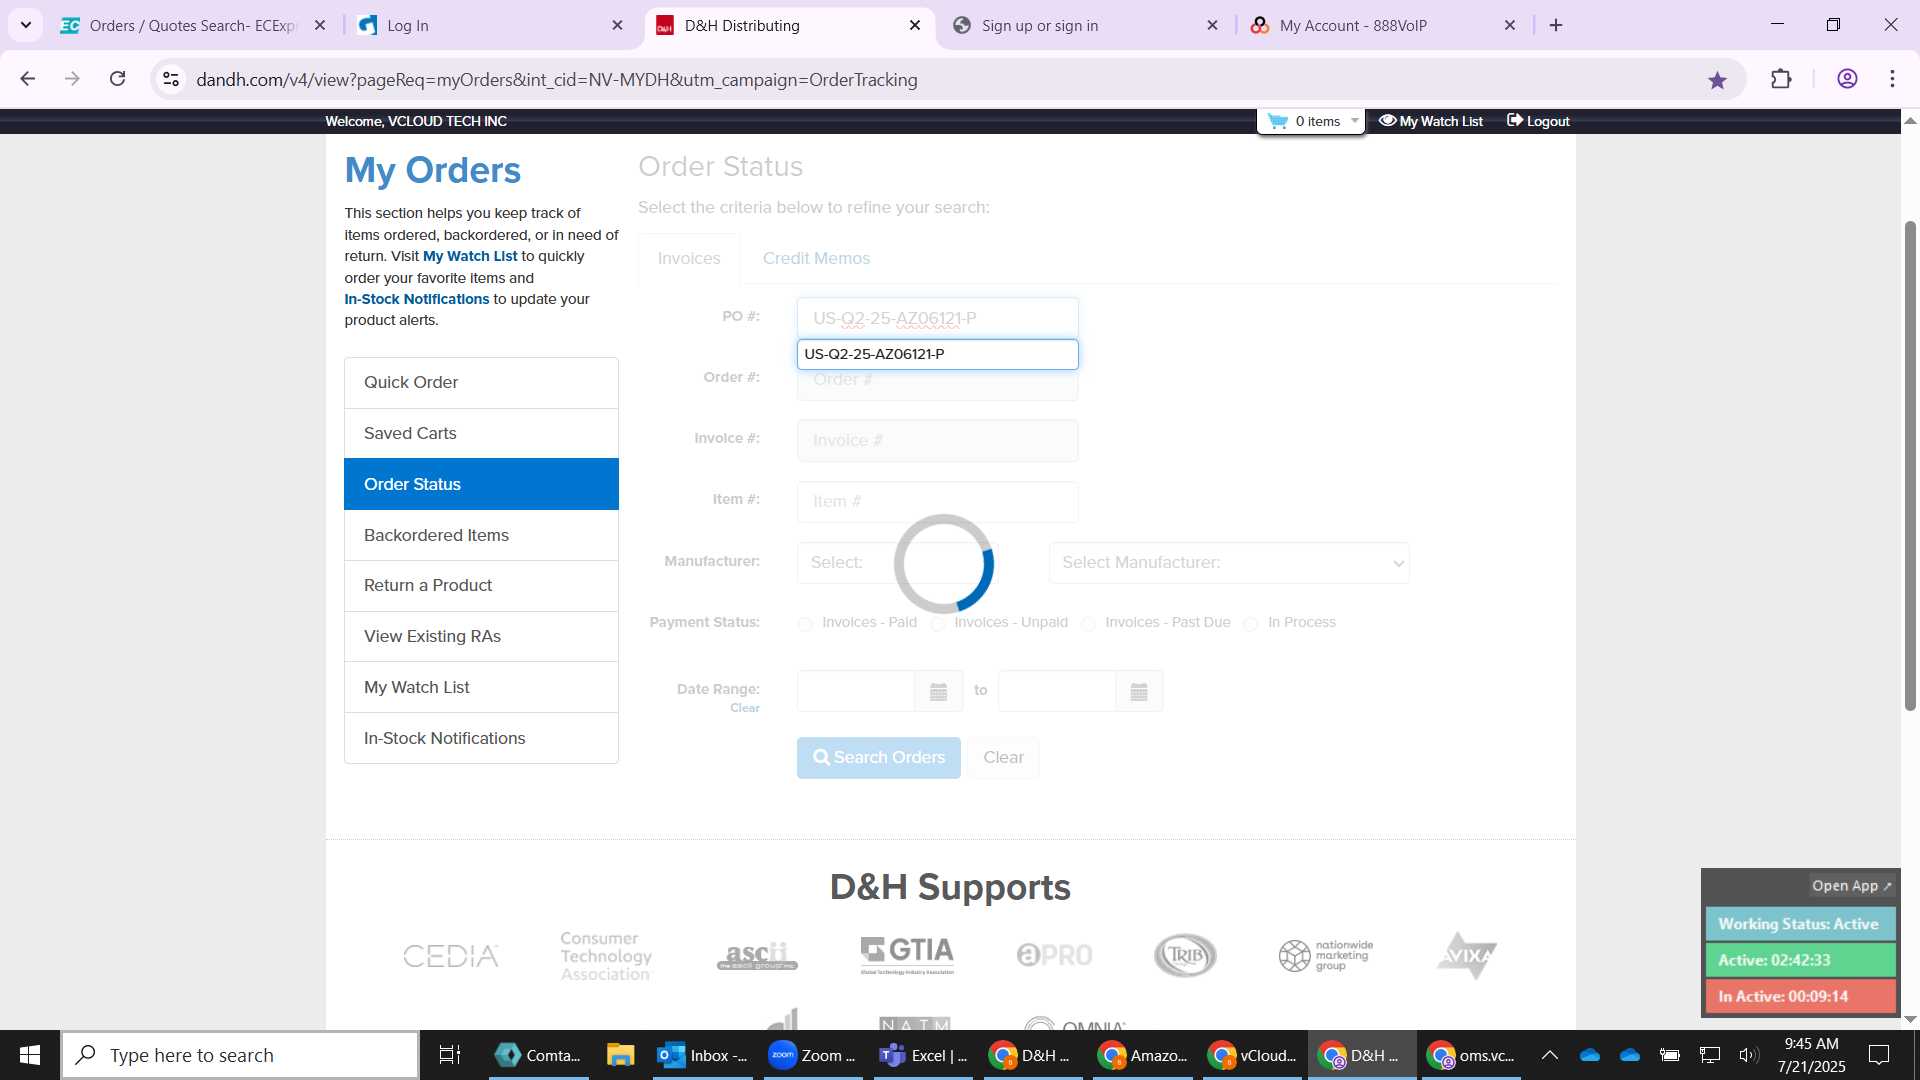The width and height of the screenshot is (1920, 1080).
Task: Select Invoices - Unpaid radio button
Action: 938,623
